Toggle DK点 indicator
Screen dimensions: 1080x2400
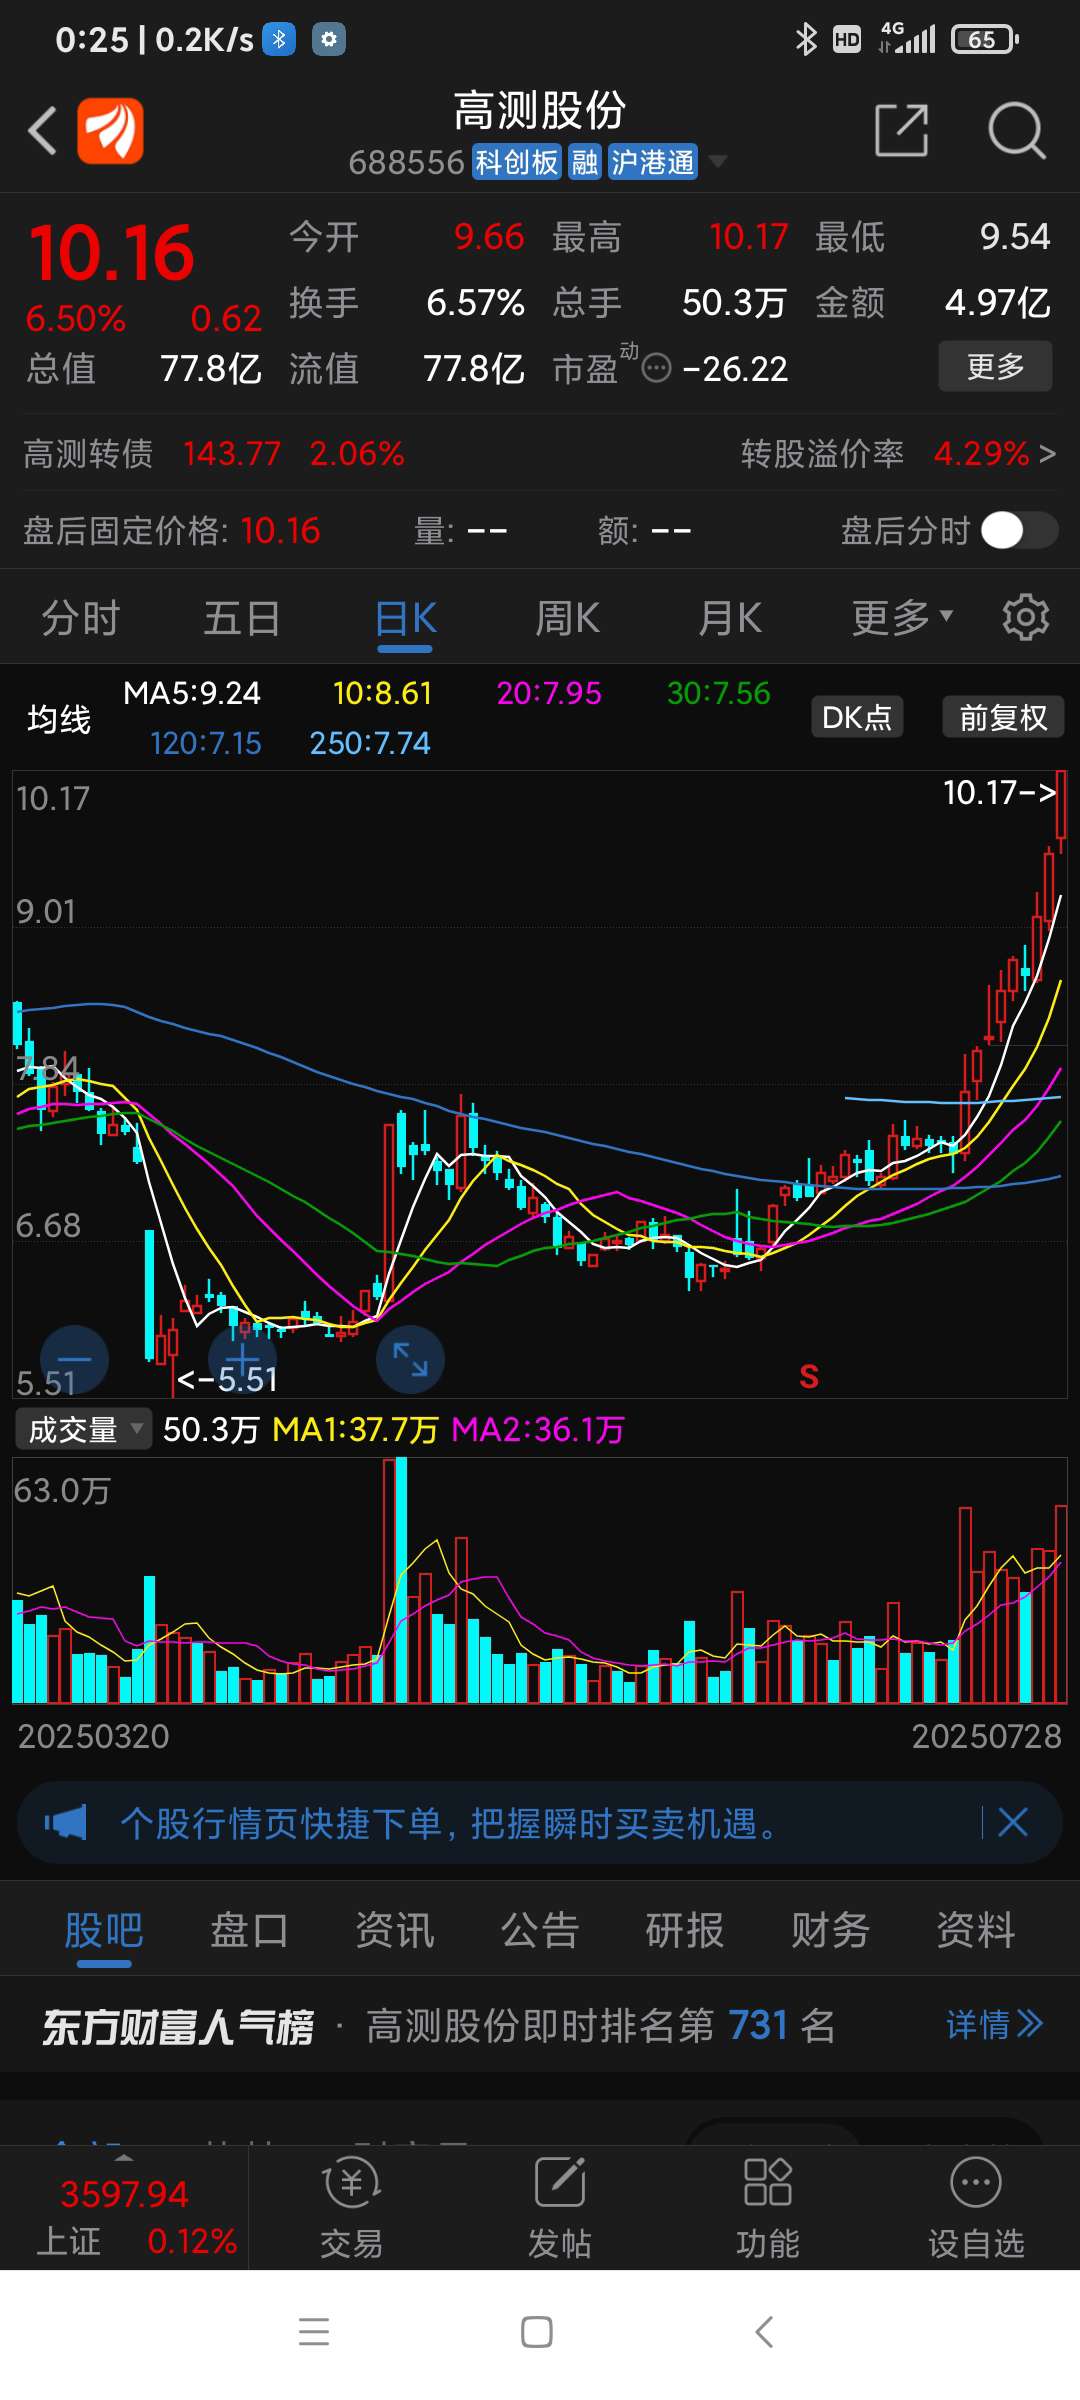[x=857, y=717]
